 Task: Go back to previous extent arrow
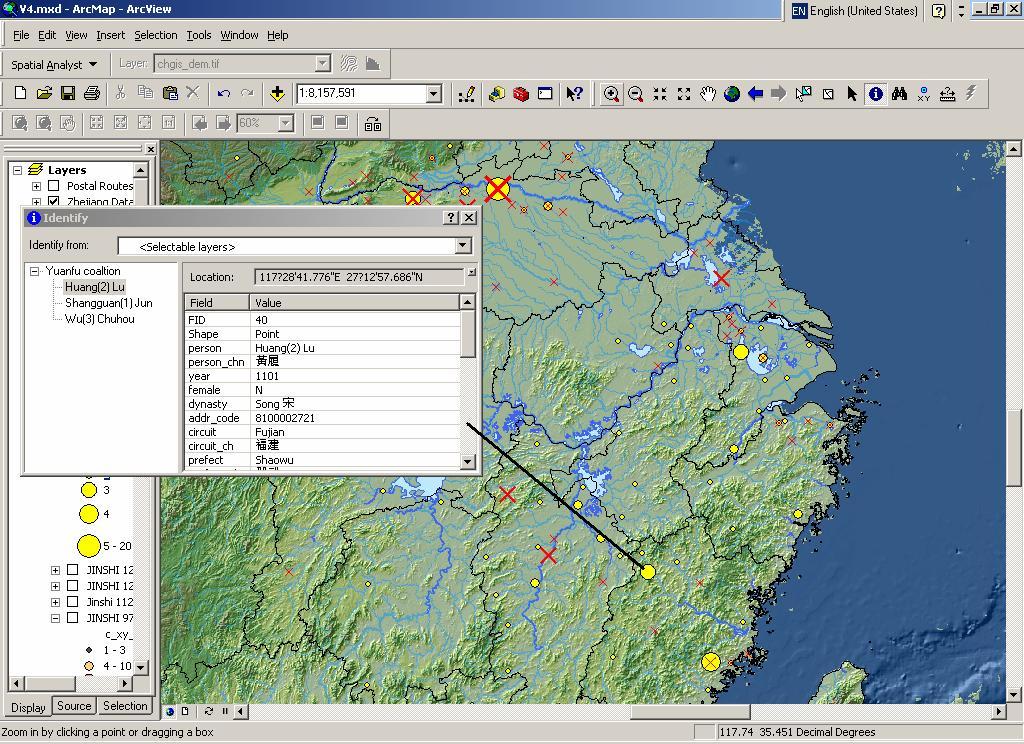click(756, 93)
